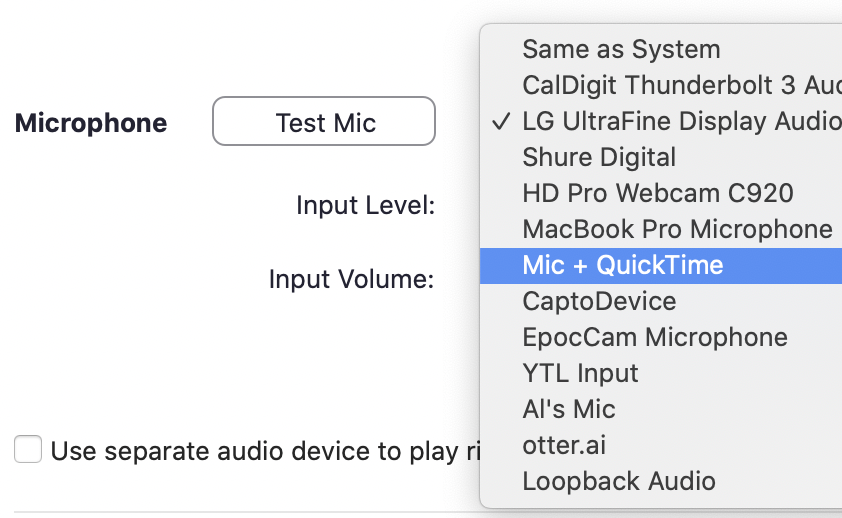Select Al's Mic as microphone
This screenshot has height=518, width=842.
point(568,409)
